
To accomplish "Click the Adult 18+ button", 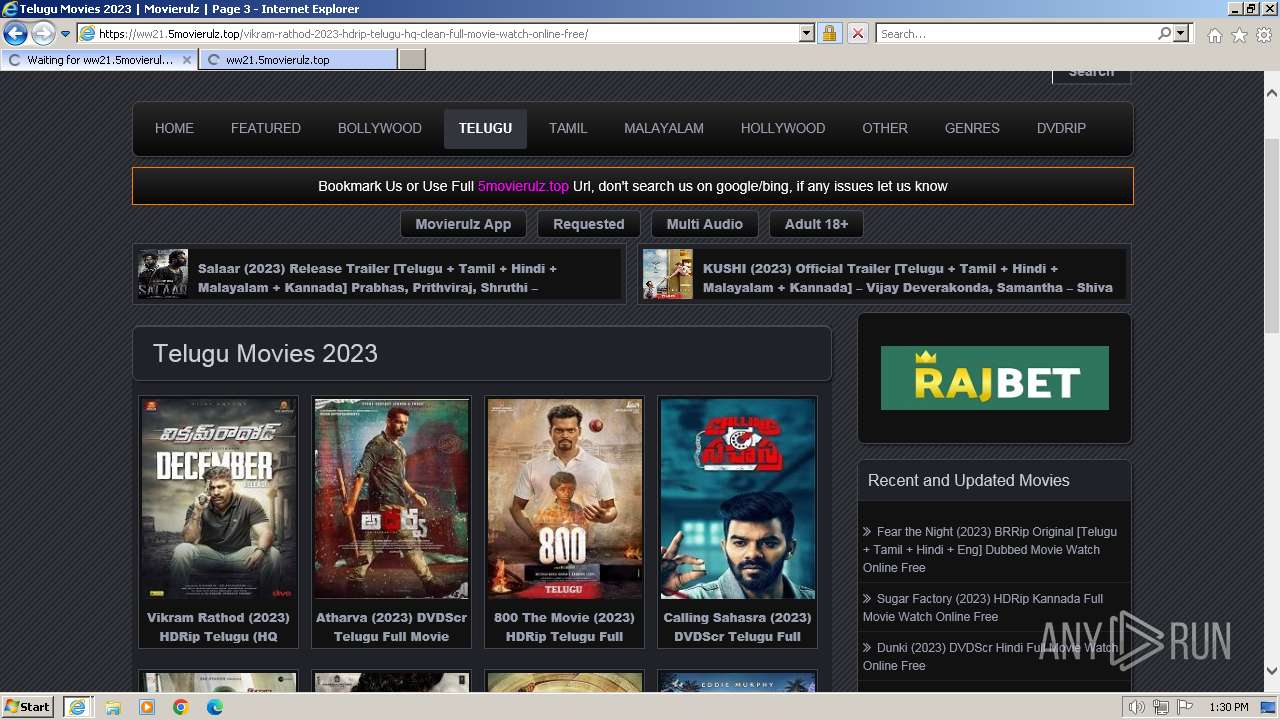I will (816, 224).
